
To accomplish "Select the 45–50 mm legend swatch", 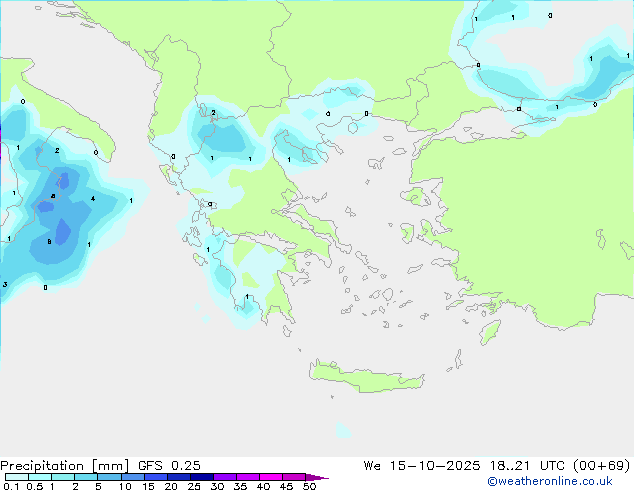I will coord(294,477).
